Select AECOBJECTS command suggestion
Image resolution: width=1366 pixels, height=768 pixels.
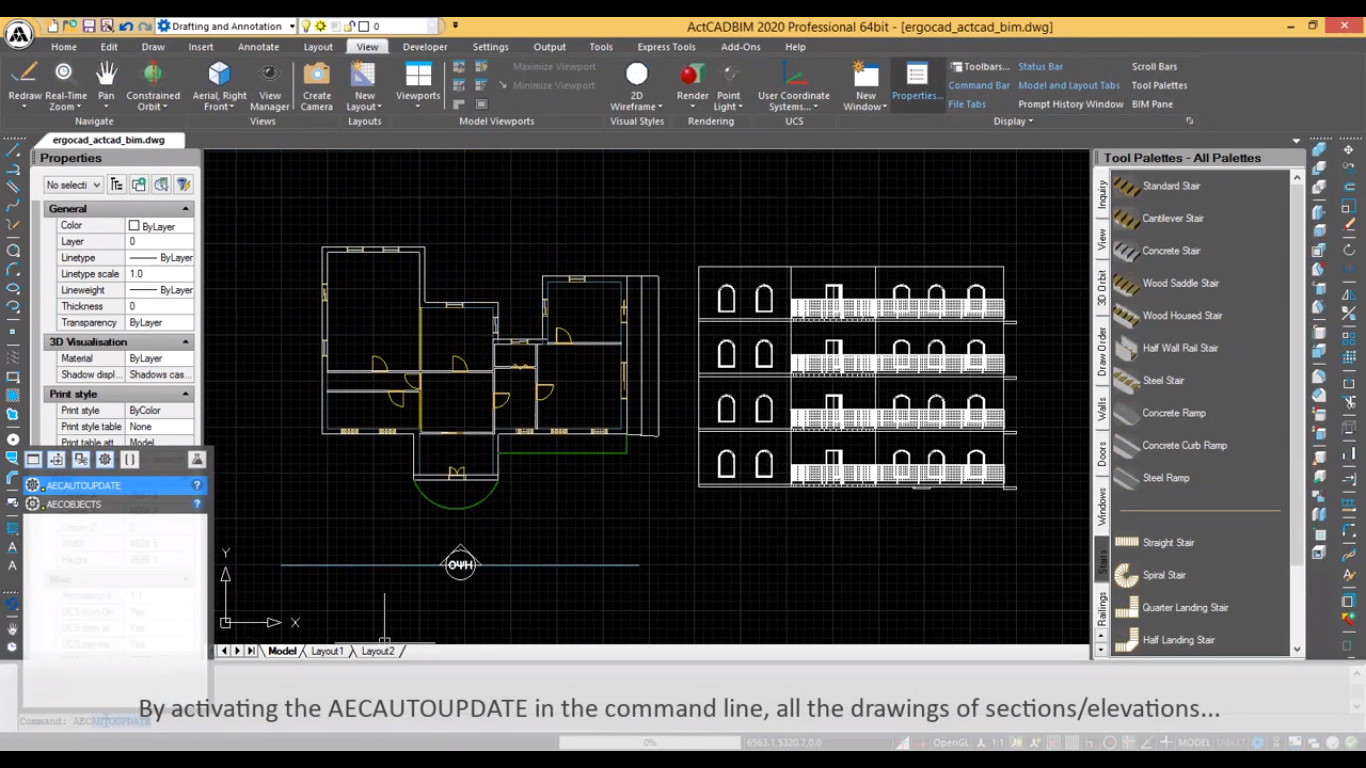click(x=115, y=504)
